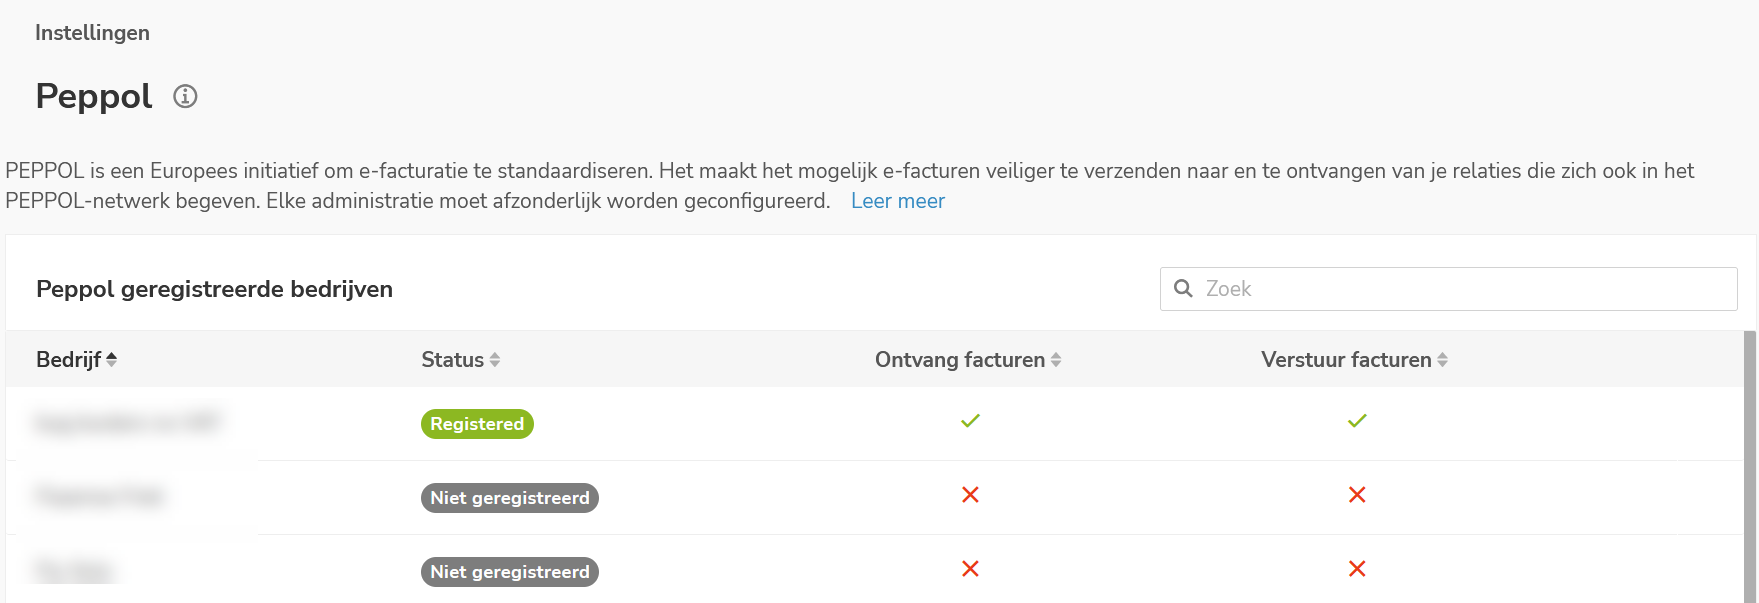Select the first company row name
The image size is (1759, 603).
(127, 423)
